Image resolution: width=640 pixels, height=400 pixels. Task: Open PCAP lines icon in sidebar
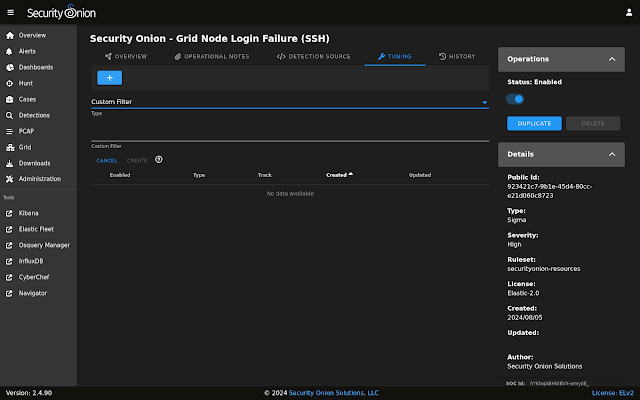pyautogui.click(x=9, y=131)
